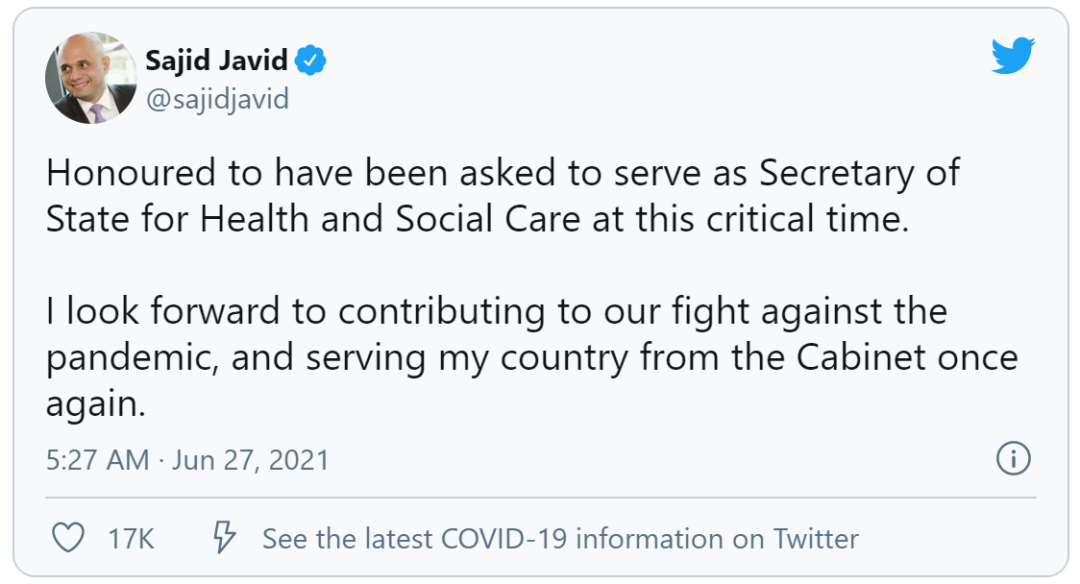See the latest COVID-19 information link
Image resolution: width=1080 pixels, height=584 pixels.
(560, 540)
